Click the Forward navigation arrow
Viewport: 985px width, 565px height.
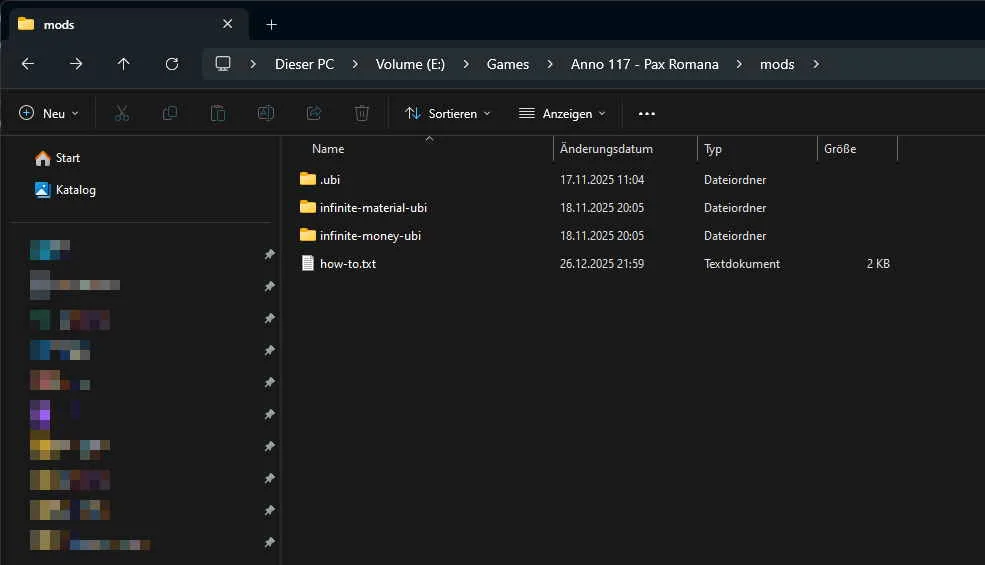point(76,64)
